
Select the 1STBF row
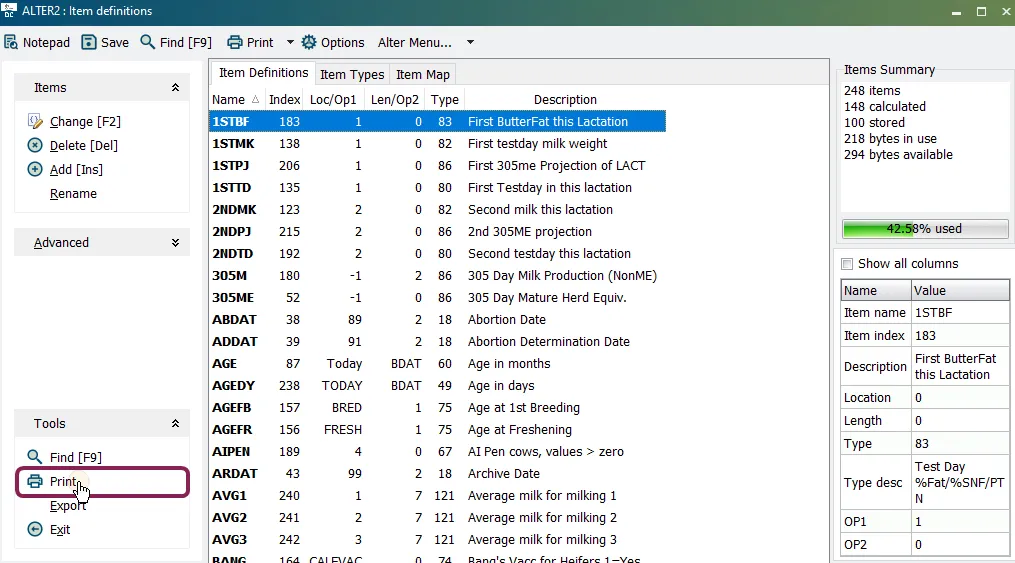pyautogui.click(x=438, y=122)
